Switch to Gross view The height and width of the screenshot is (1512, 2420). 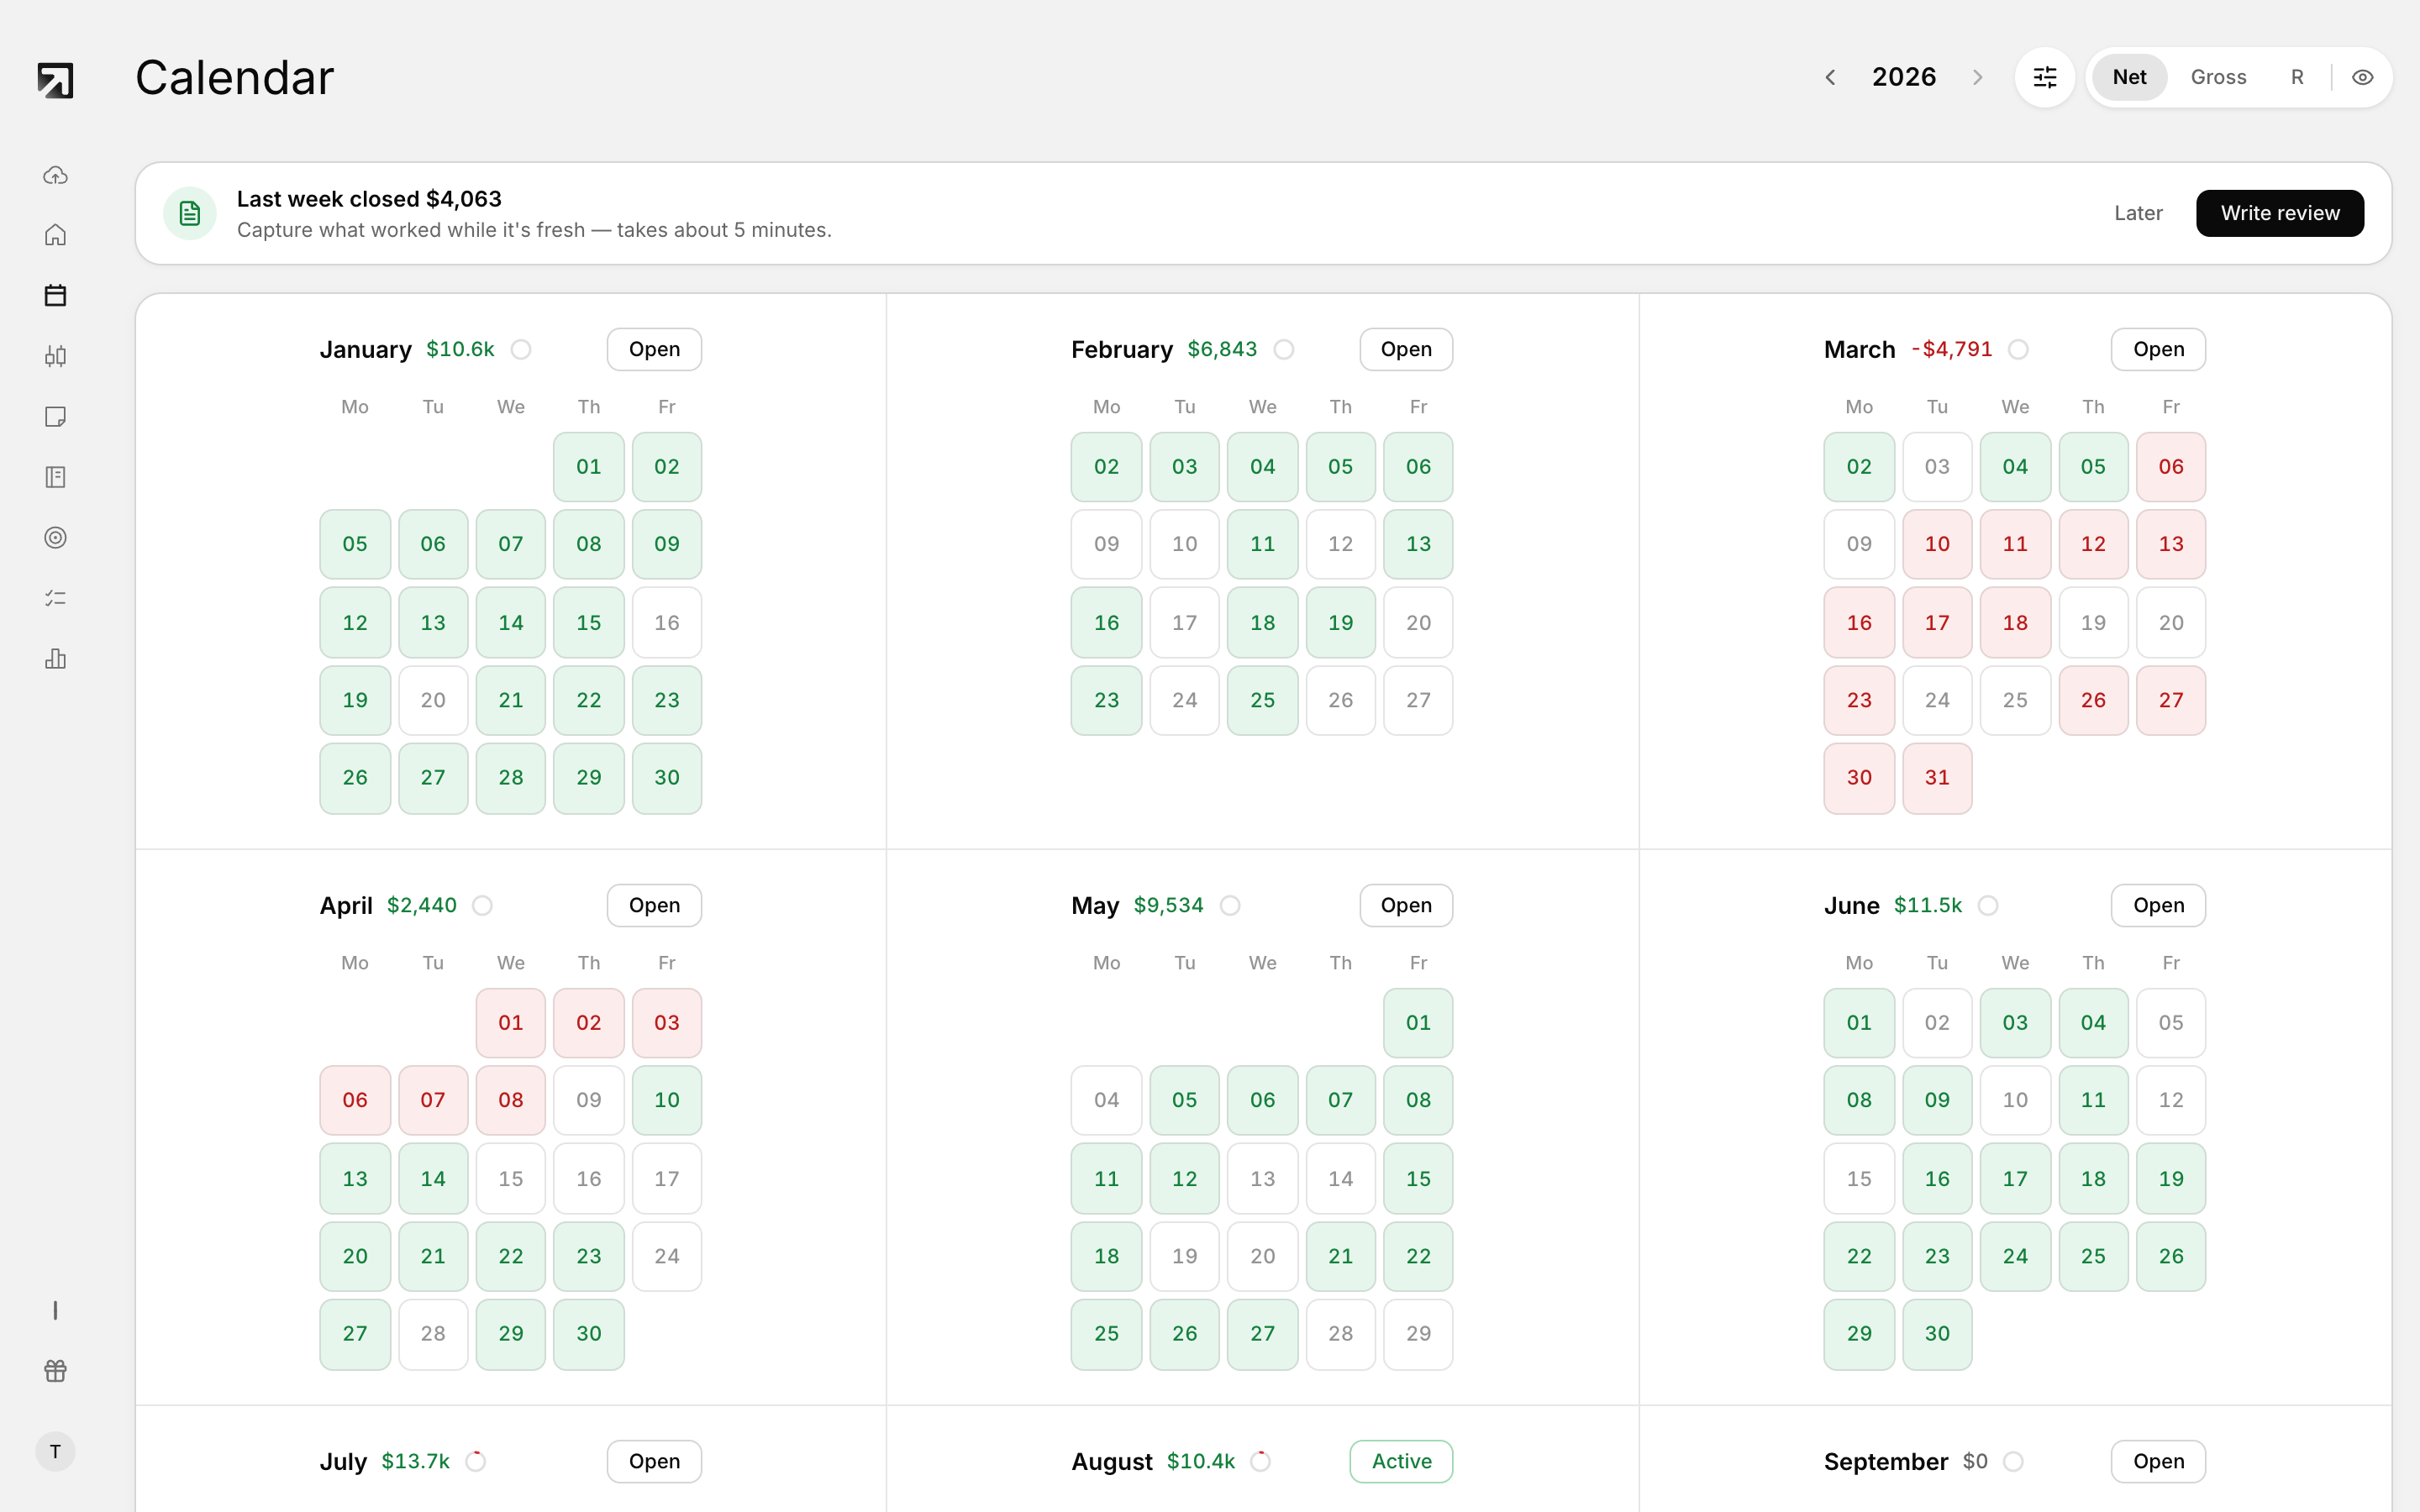coord(2218,77)
